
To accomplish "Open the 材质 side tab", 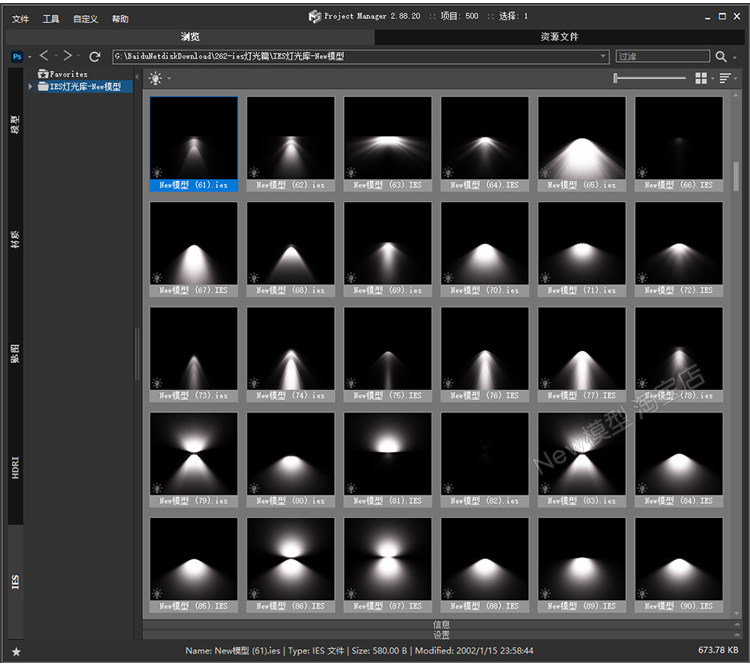I will pos(15,239).
